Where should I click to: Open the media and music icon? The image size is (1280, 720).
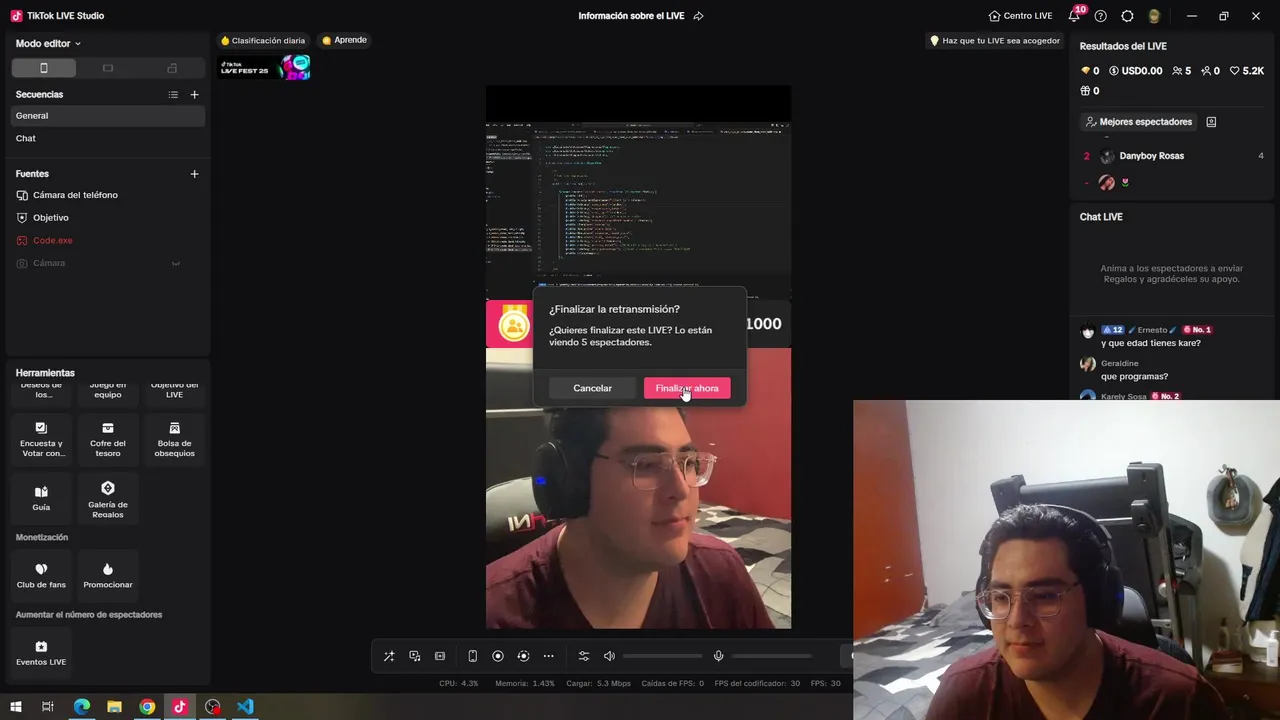pyautogui.click(x=414, y=656)
